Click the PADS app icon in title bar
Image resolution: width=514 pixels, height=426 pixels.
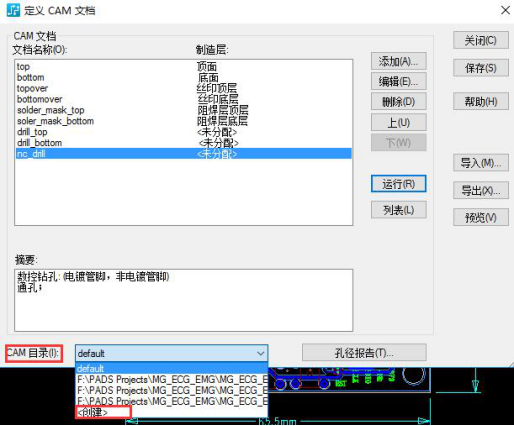14,11
